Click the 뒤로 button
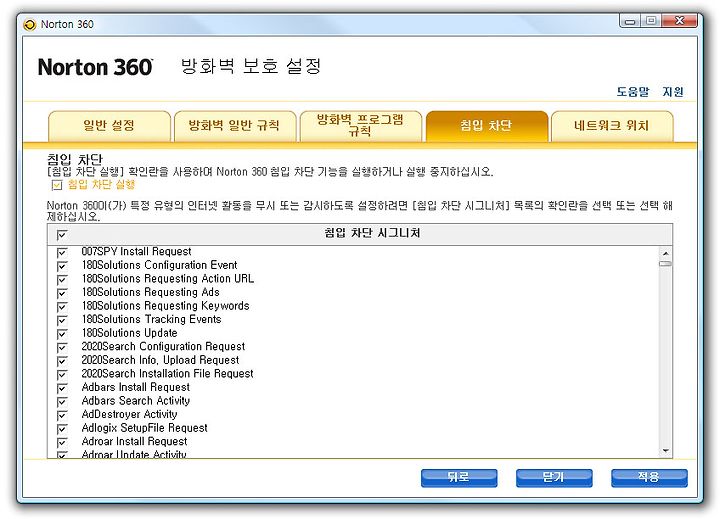 (459, 478)
